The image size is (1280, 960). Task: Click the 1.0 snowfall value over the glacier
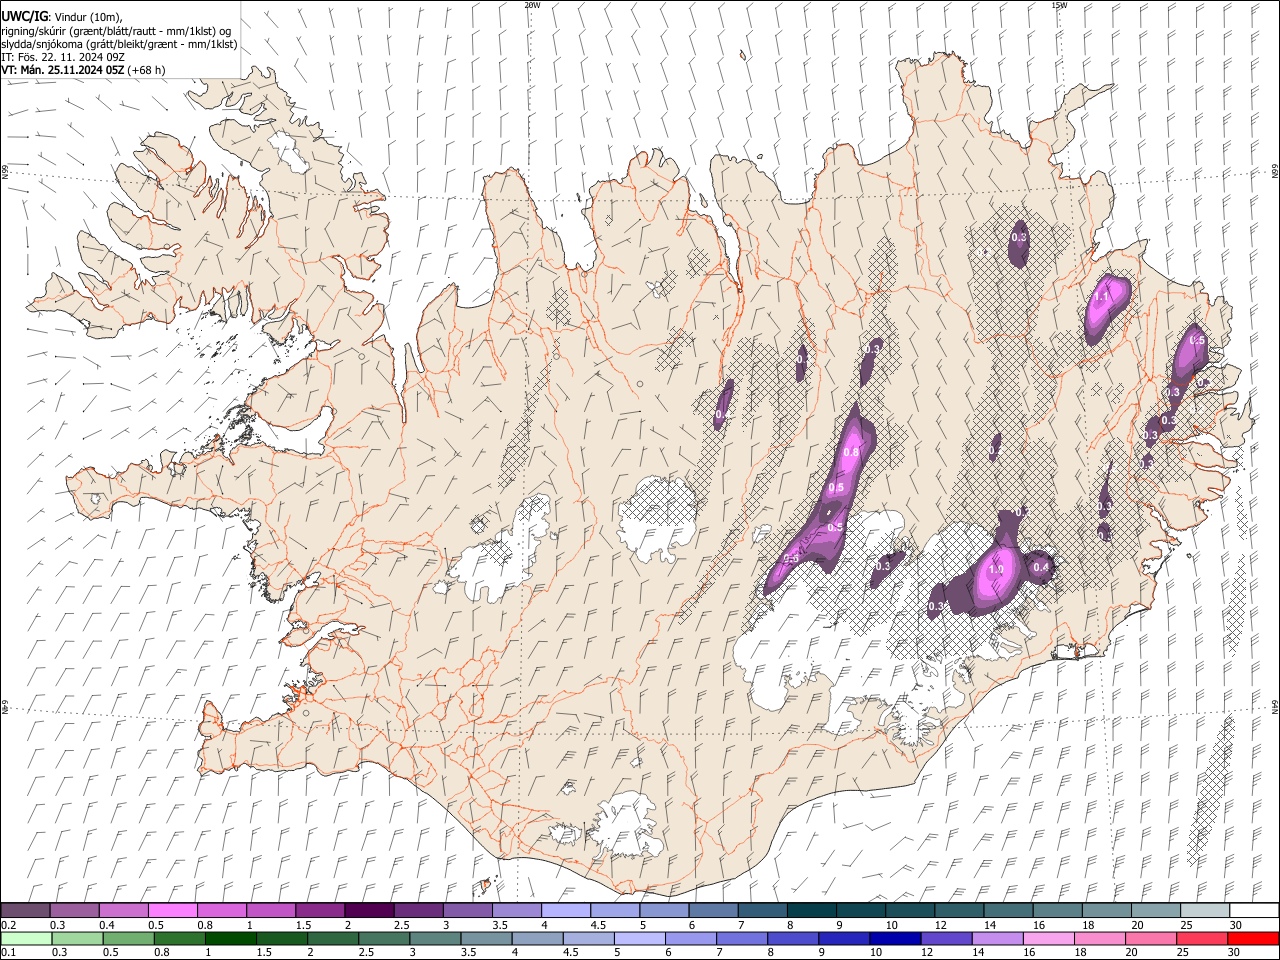tap(996, 570)
